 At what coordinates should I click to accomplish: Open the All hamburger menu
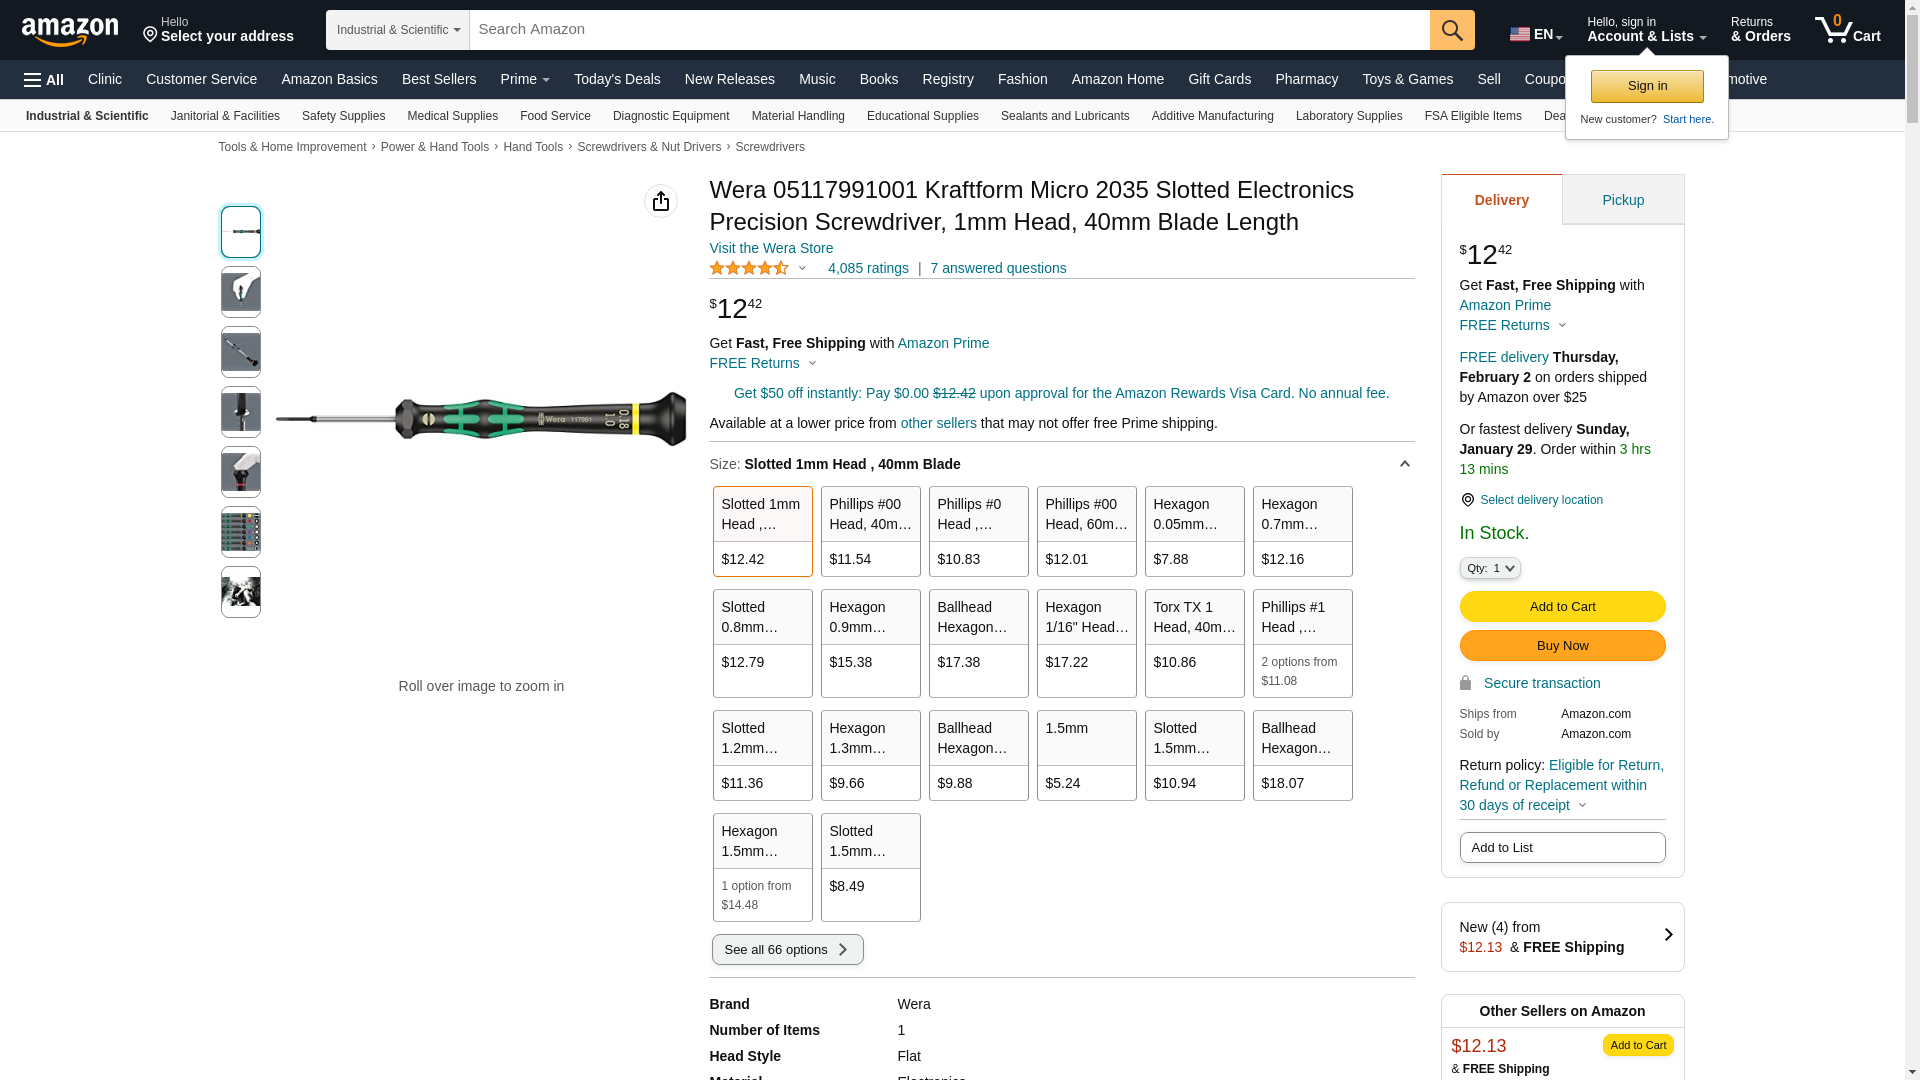pos(44,80)
